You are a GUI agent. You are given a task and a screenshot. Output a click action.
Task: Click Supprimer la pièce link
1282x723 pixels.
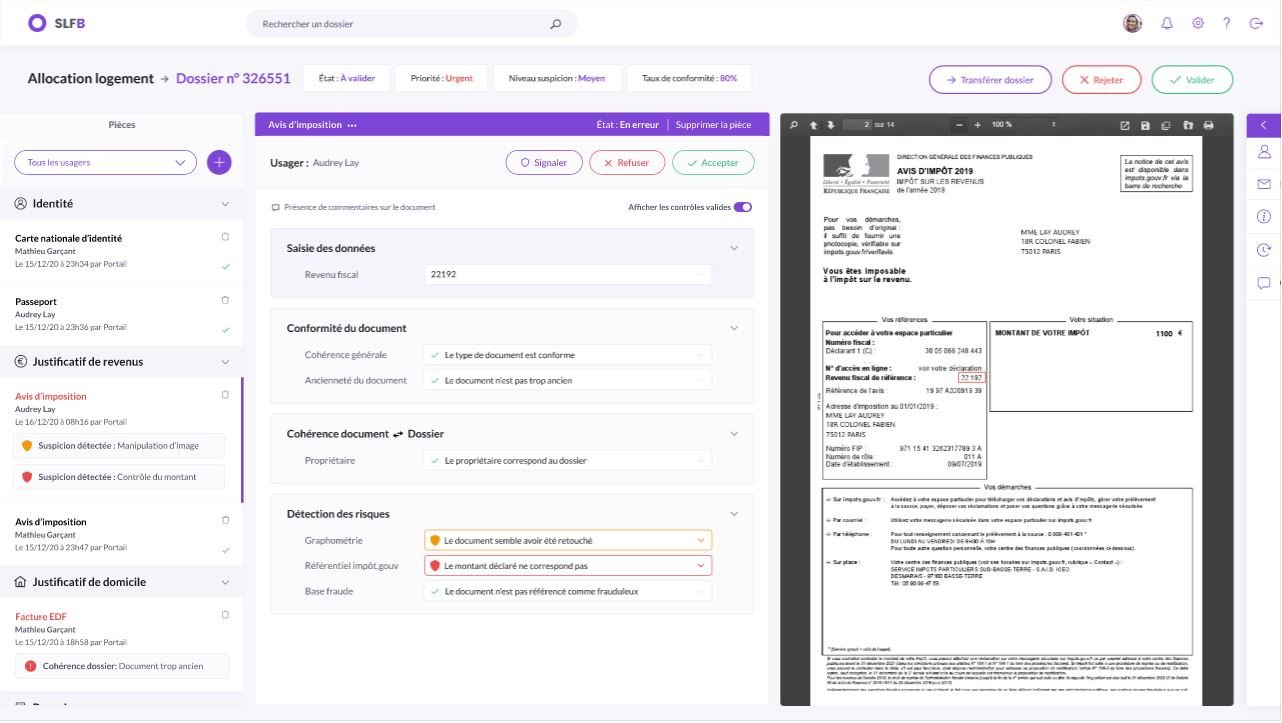pyautogui.click(x=713, y=125)
